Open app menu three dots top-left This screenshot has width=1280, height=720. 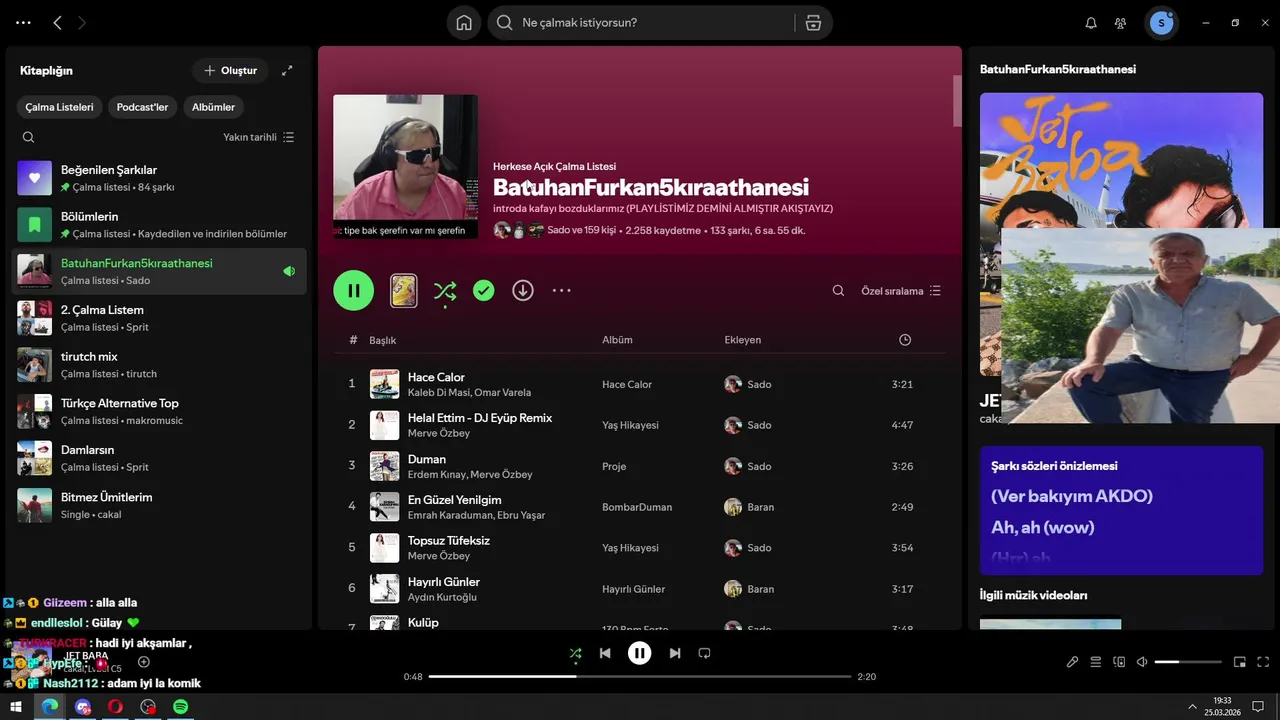coord(23,22)
